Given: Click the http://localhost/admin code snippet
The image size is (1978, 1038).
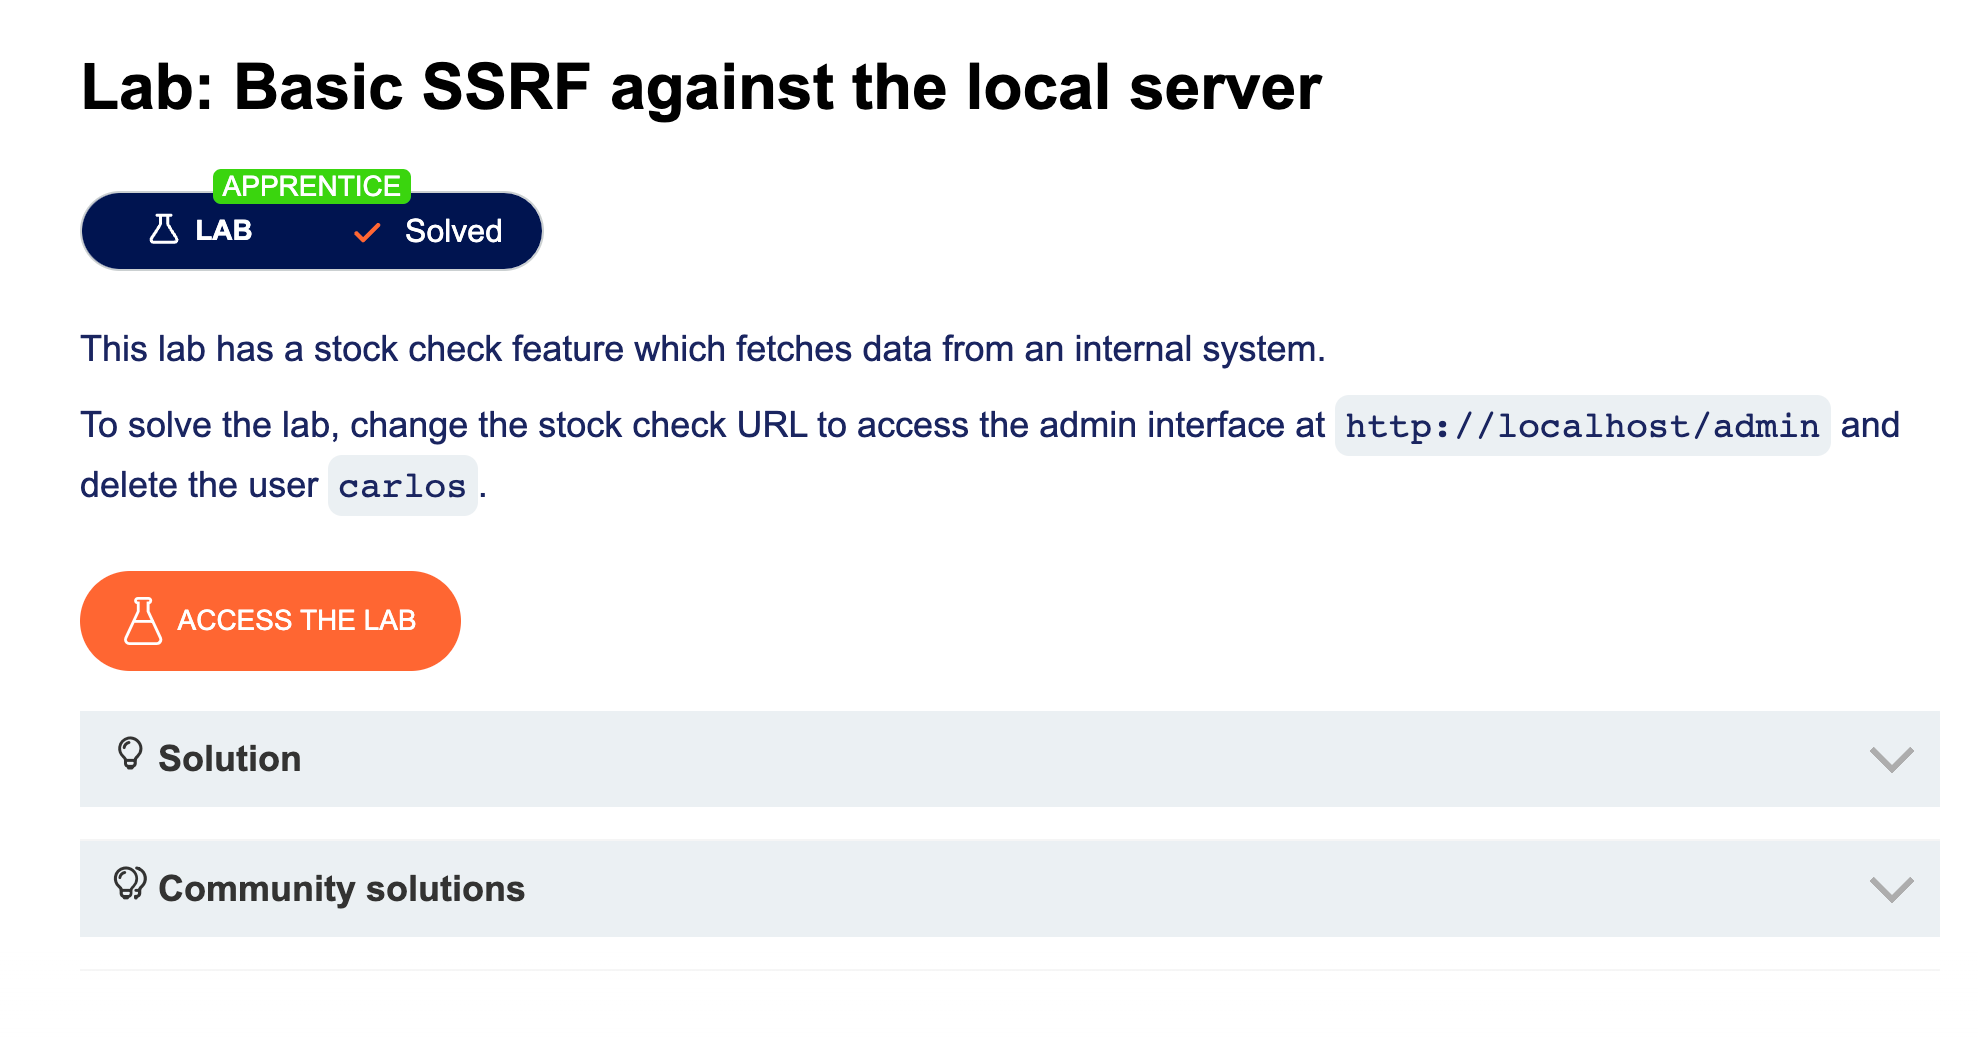Looking at the screenshot, I should 1582,426.
